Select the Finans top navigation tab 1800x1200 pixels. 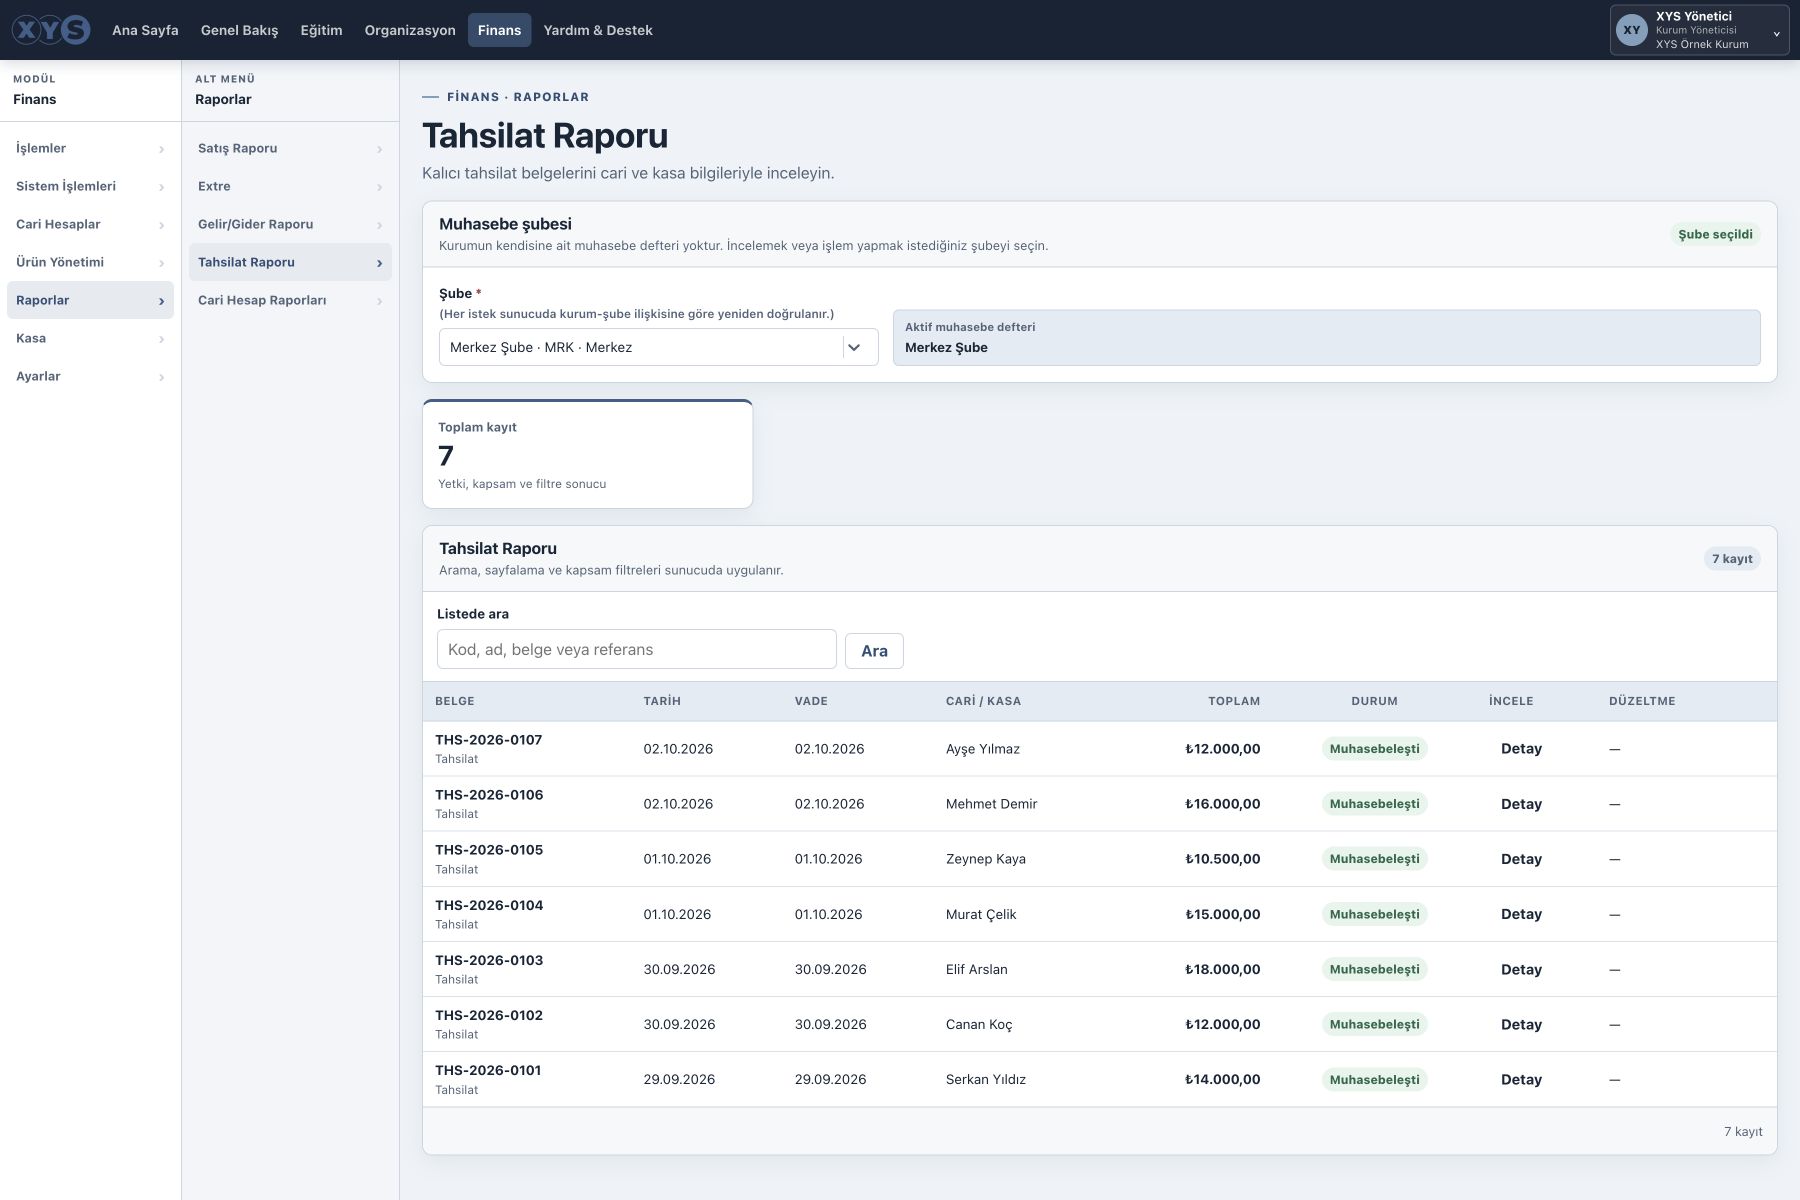499,30
